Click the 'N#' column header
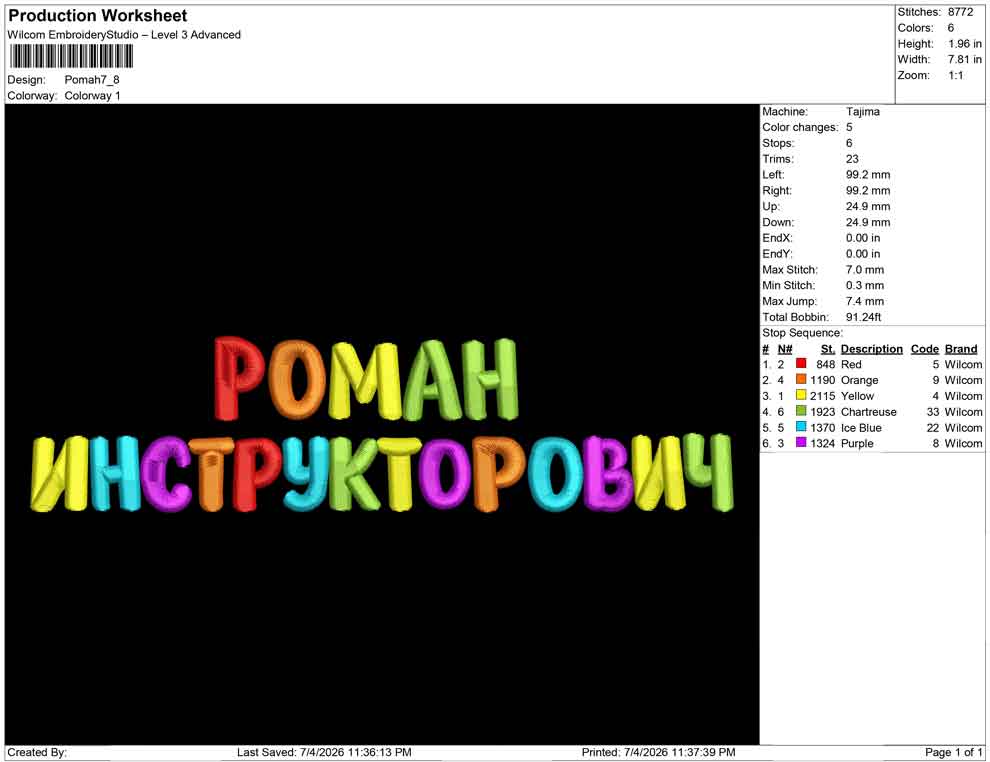The image size is (990, 762). click(785, 348)
